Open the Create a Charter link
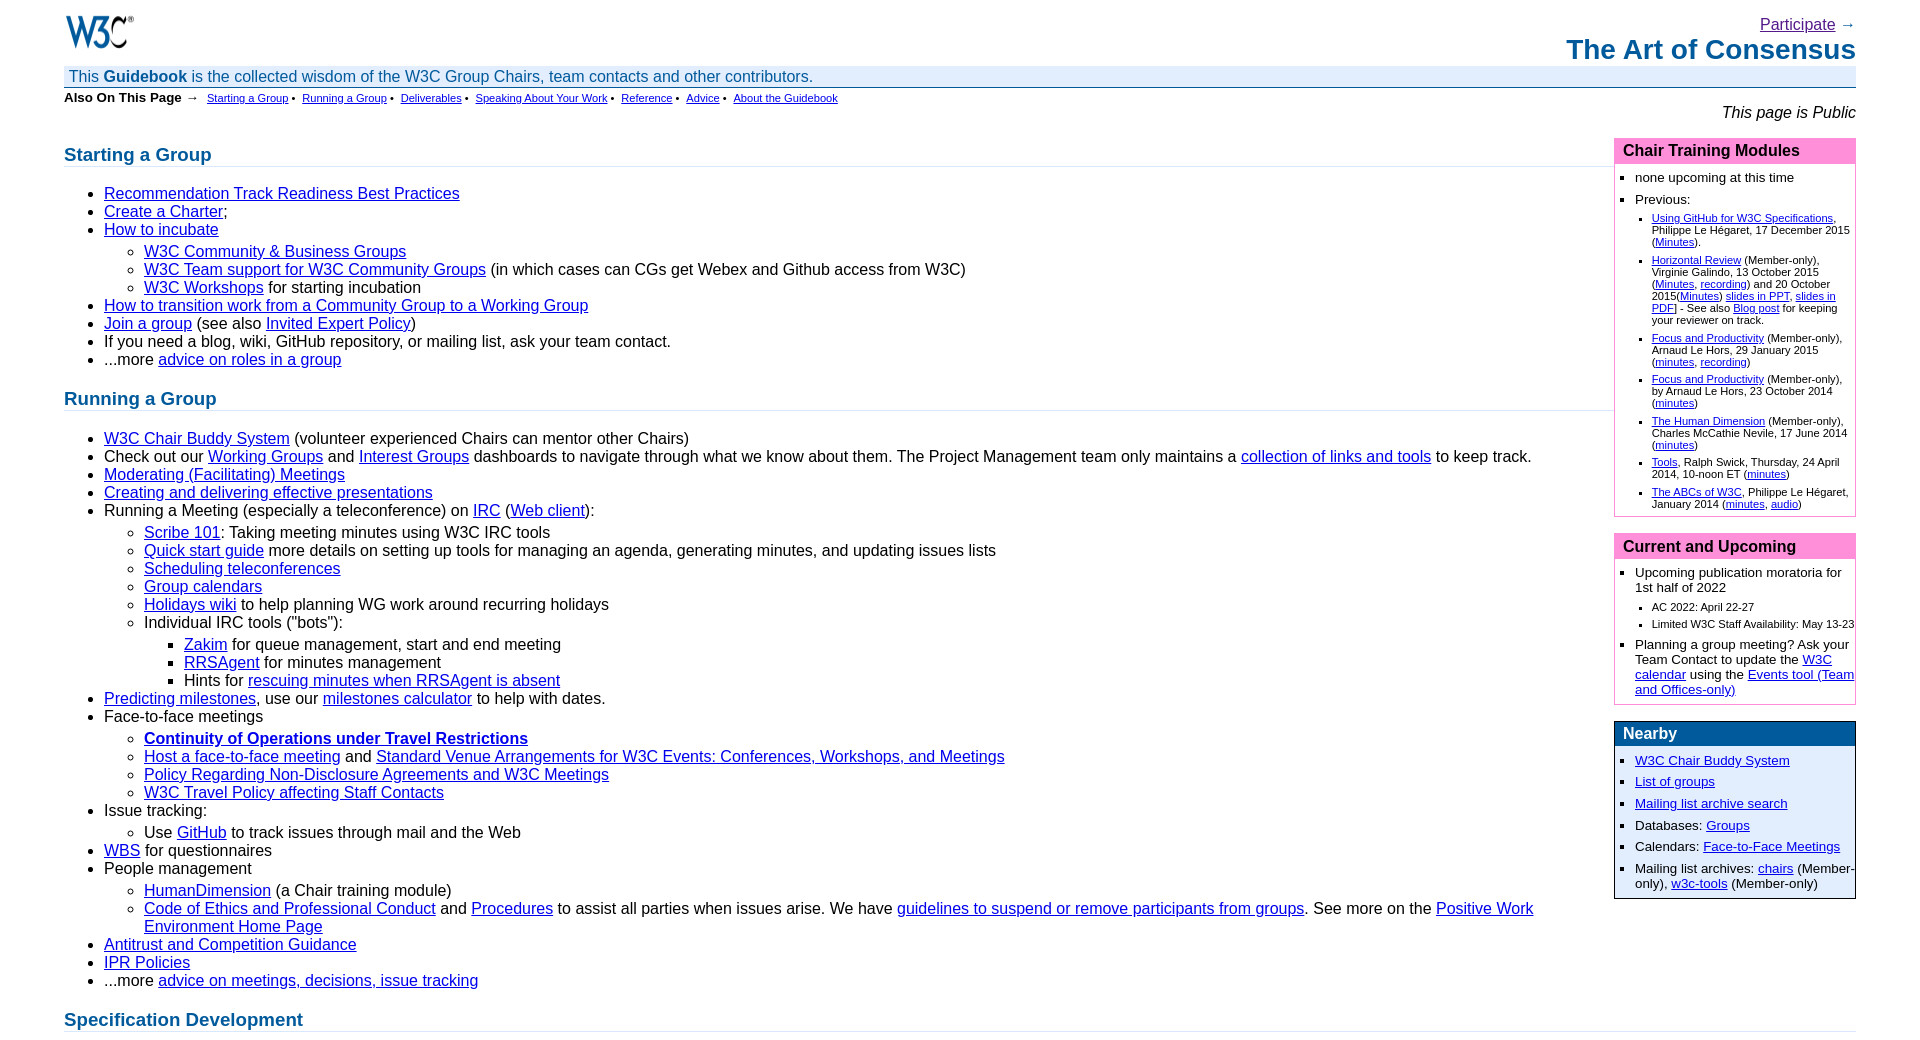Image resolution: width=1920 pixels, height=1040 pixels. point(163,212)
